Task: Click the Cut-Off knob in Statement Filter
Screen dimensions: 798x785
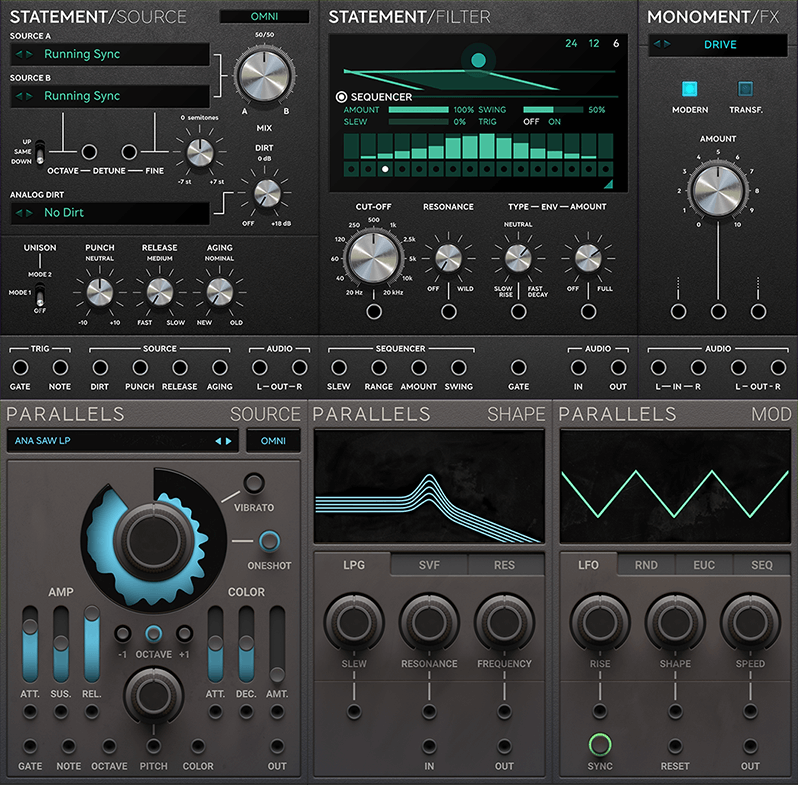Action: 375,258
